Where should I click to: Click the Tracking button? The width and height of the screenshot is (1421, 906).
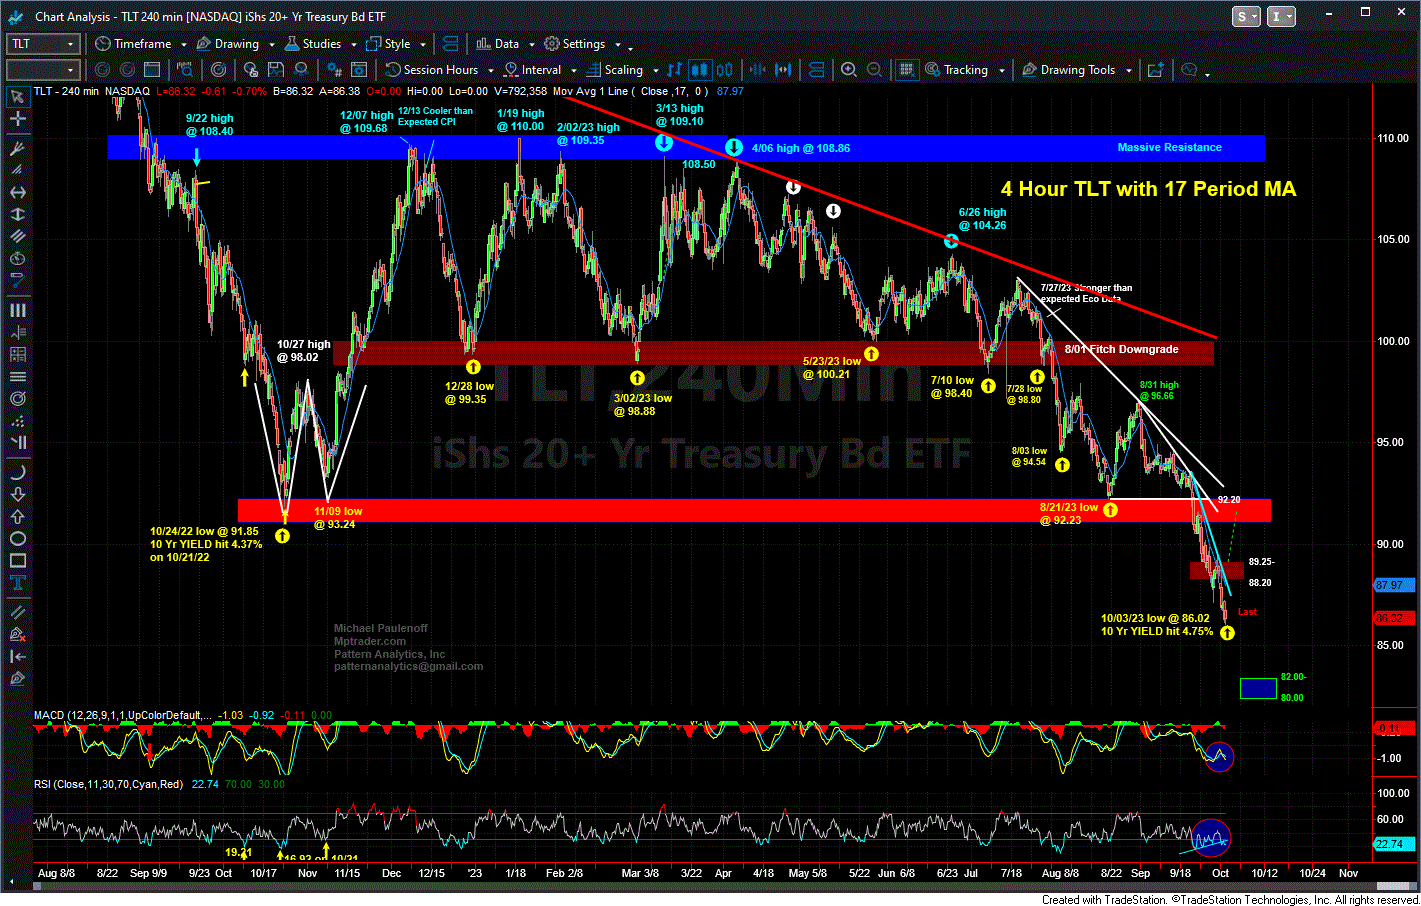(957, 70)
